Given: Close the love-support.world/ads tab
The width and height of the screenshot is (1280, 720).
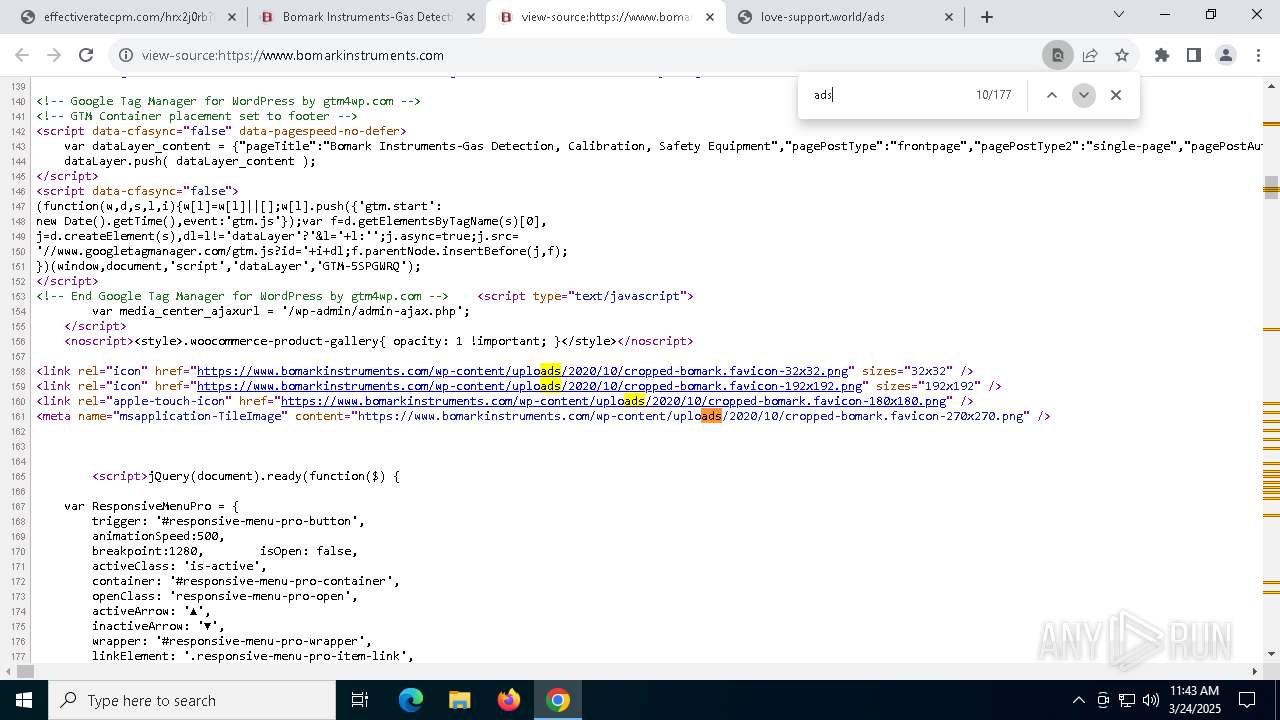Looking at the screenshot, I should pos(950,17).
